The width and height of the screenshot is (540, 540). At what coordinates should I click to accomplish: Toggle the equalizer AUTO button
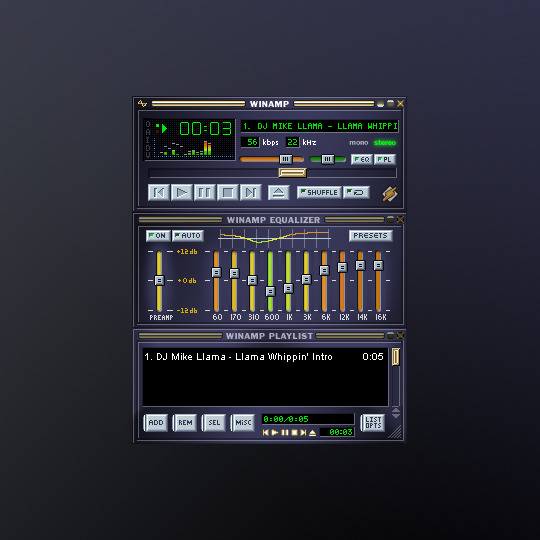pyautogui.click(x=188, y=236)
